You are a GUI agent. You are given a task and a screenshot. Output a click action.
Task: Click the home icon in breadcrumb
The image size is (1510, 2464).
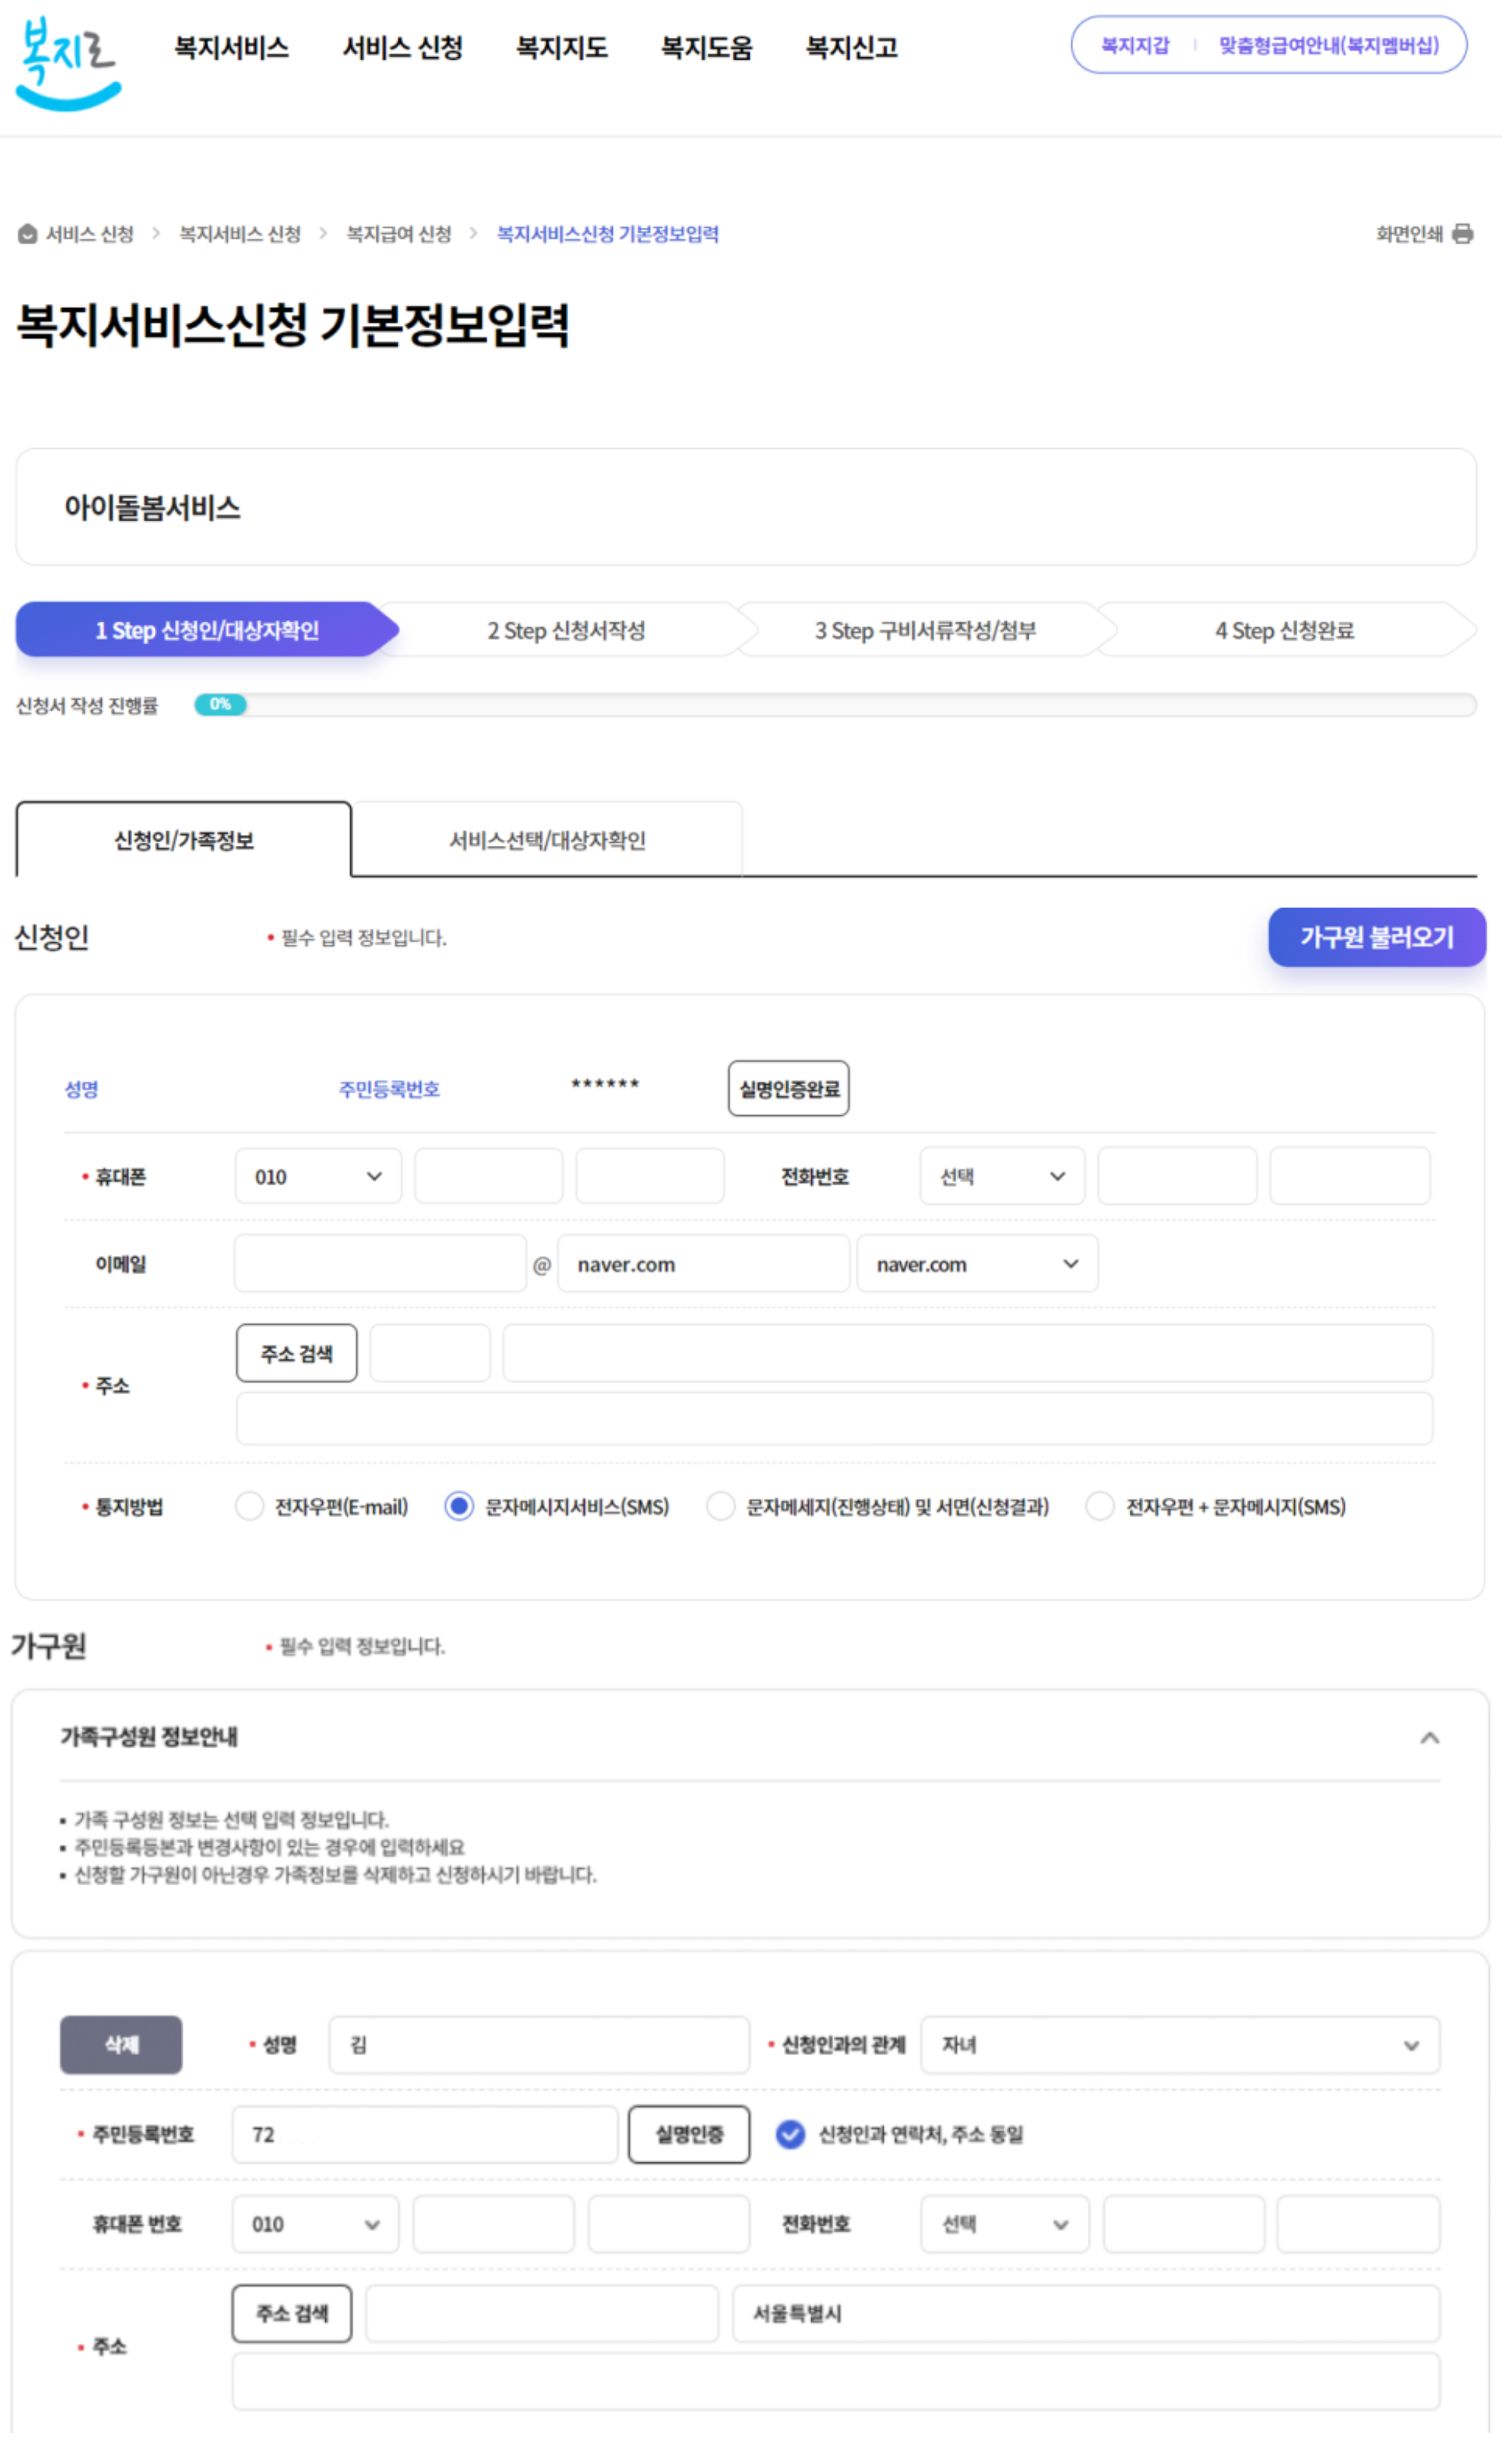[x=28, y=235]
